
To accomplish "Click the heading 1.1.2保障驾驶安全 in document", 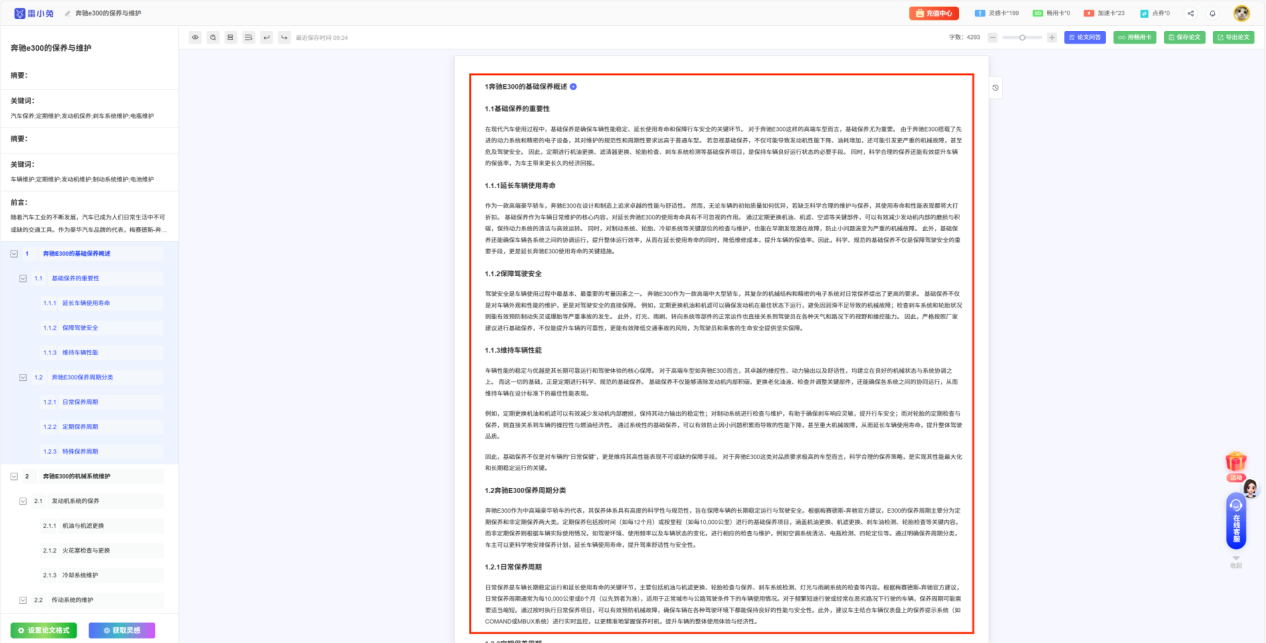I will tap(513, 273).
